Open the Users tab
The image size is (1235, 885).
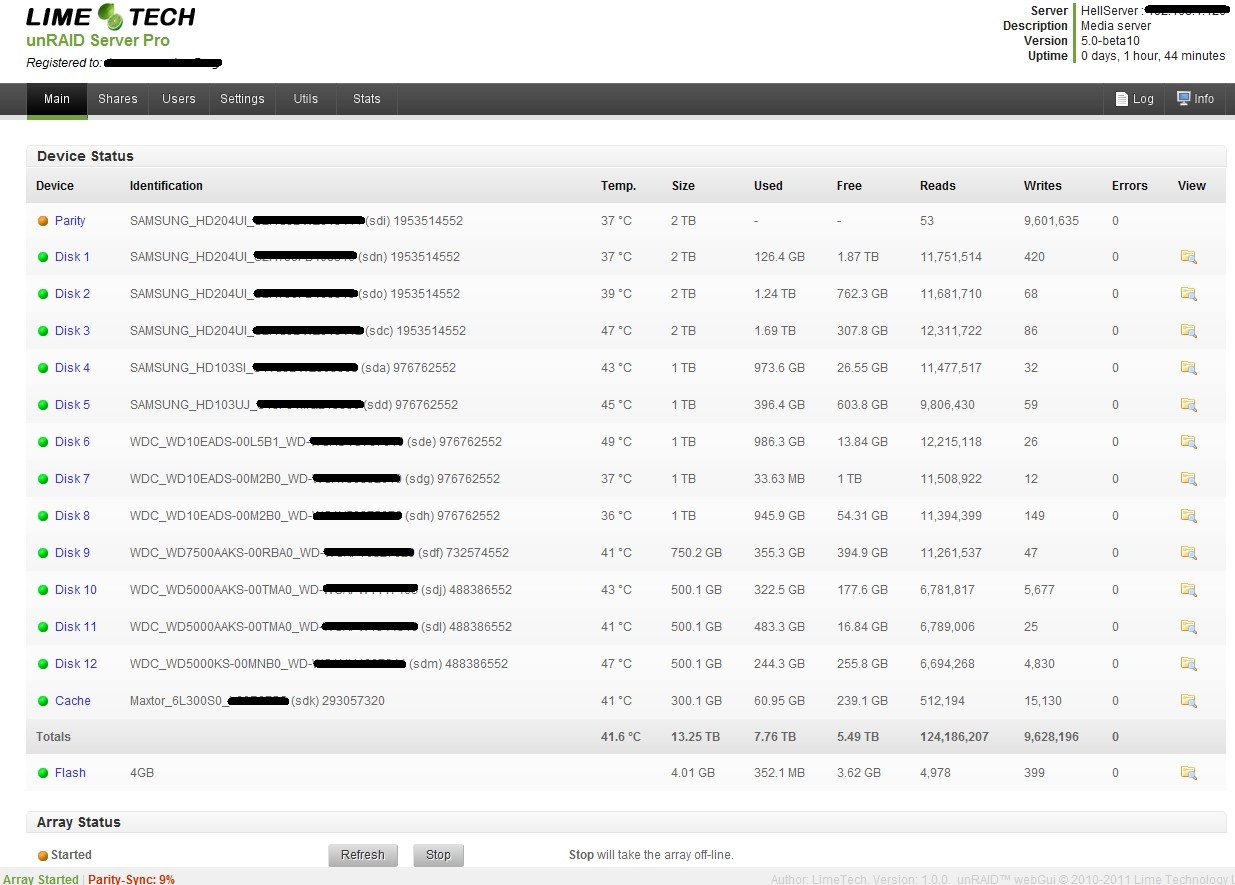coord(179,99)
